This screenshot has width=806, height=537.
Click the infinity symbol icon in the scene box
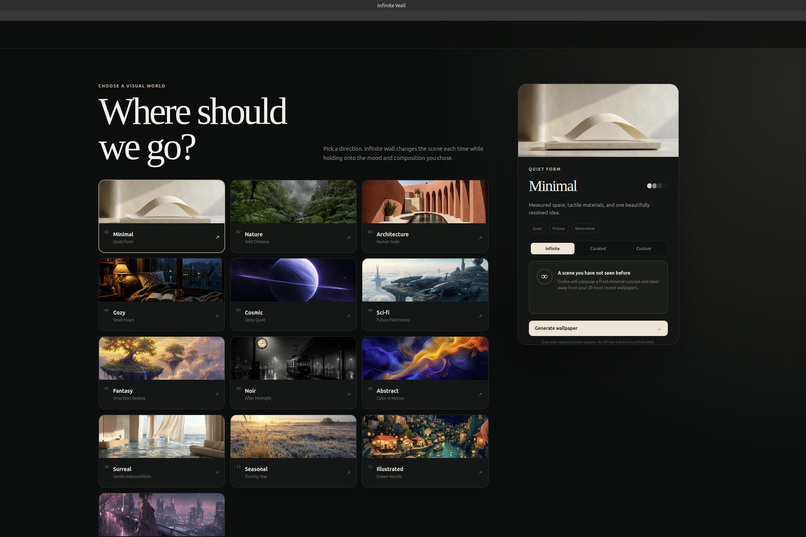(x=544, y=276)
